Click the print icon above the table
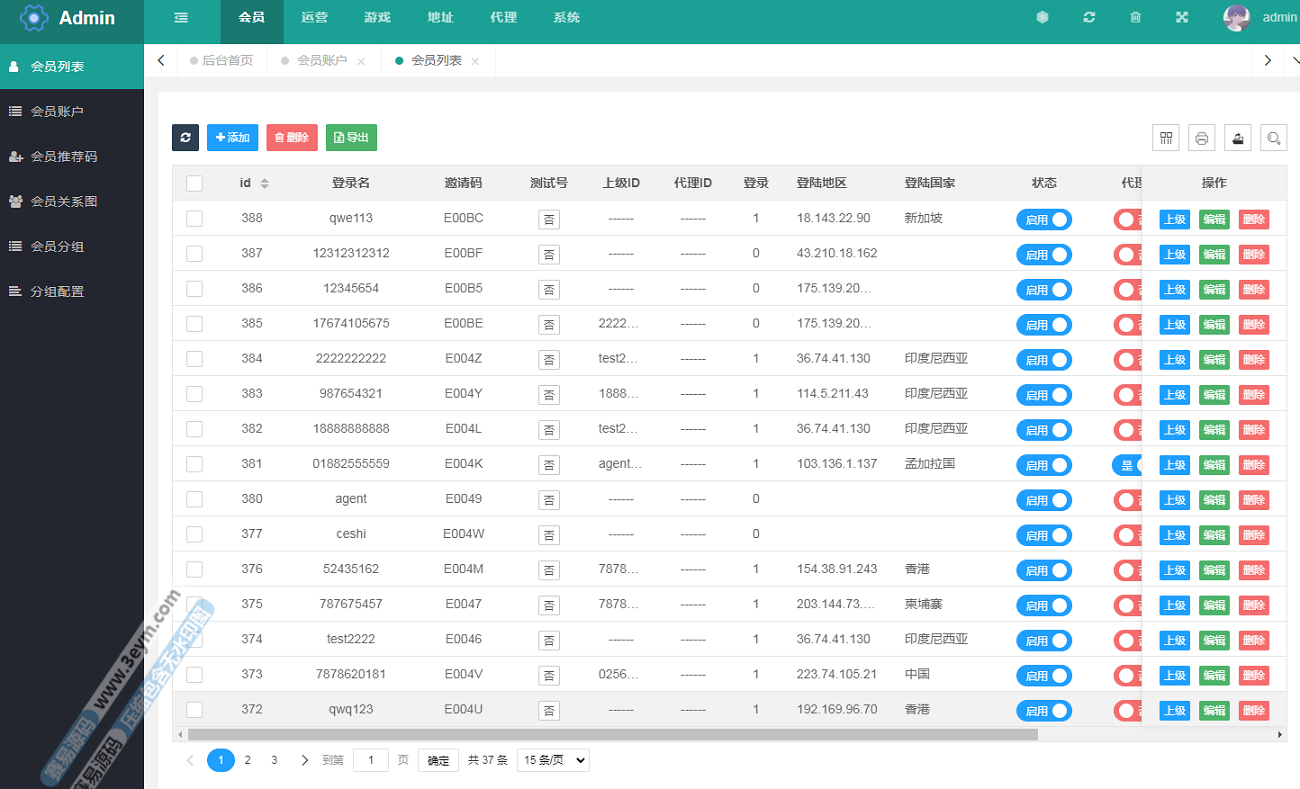The height and width of the screenshot is (789, 1300). tap(1202, 138)
